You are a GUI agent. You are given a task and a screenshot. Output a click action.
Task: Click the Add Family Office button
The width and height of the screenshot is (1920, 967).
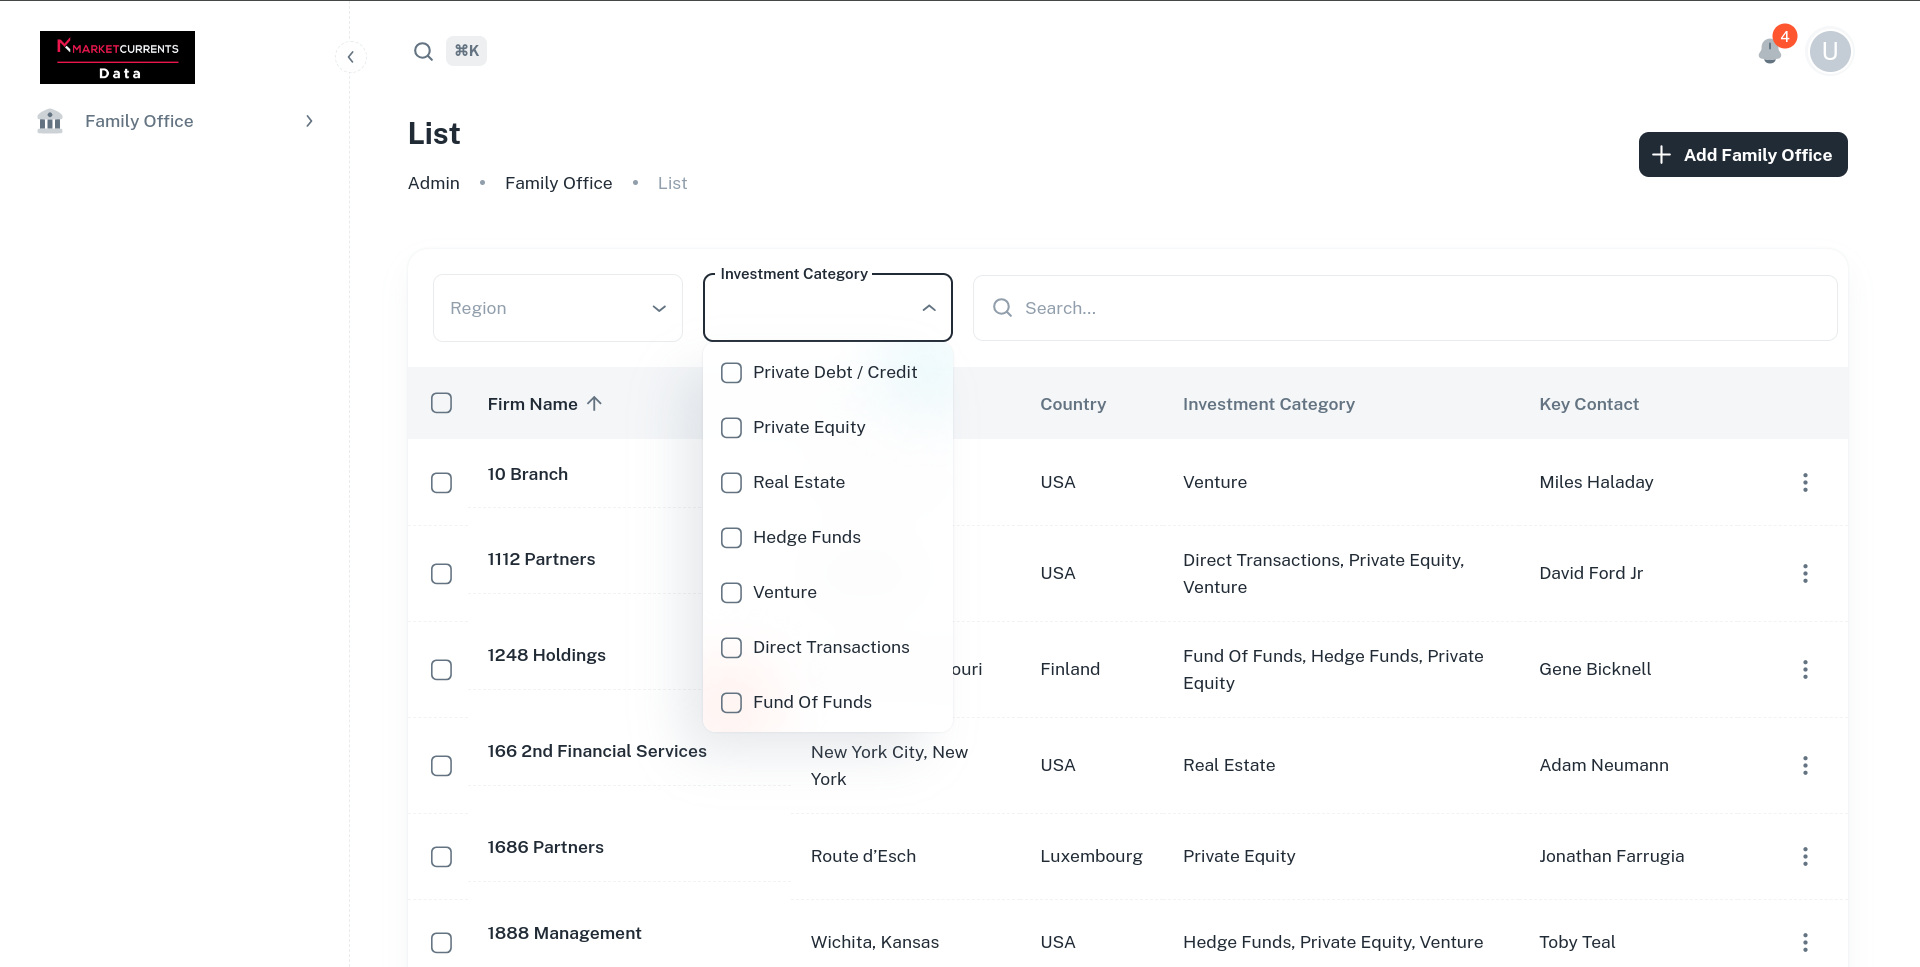click(x=1742, y=154)
